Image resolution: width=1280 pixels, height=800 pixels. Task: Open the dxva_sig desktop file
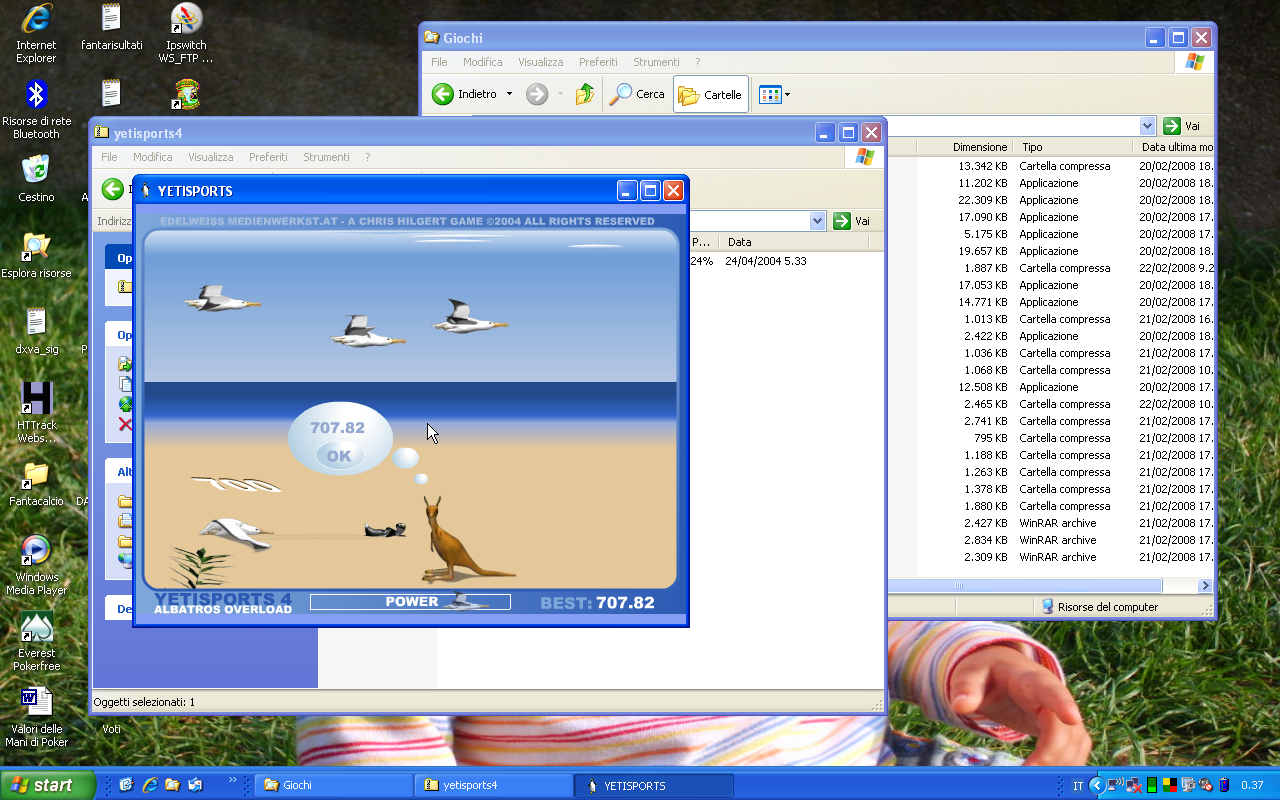tap(36, 331)
